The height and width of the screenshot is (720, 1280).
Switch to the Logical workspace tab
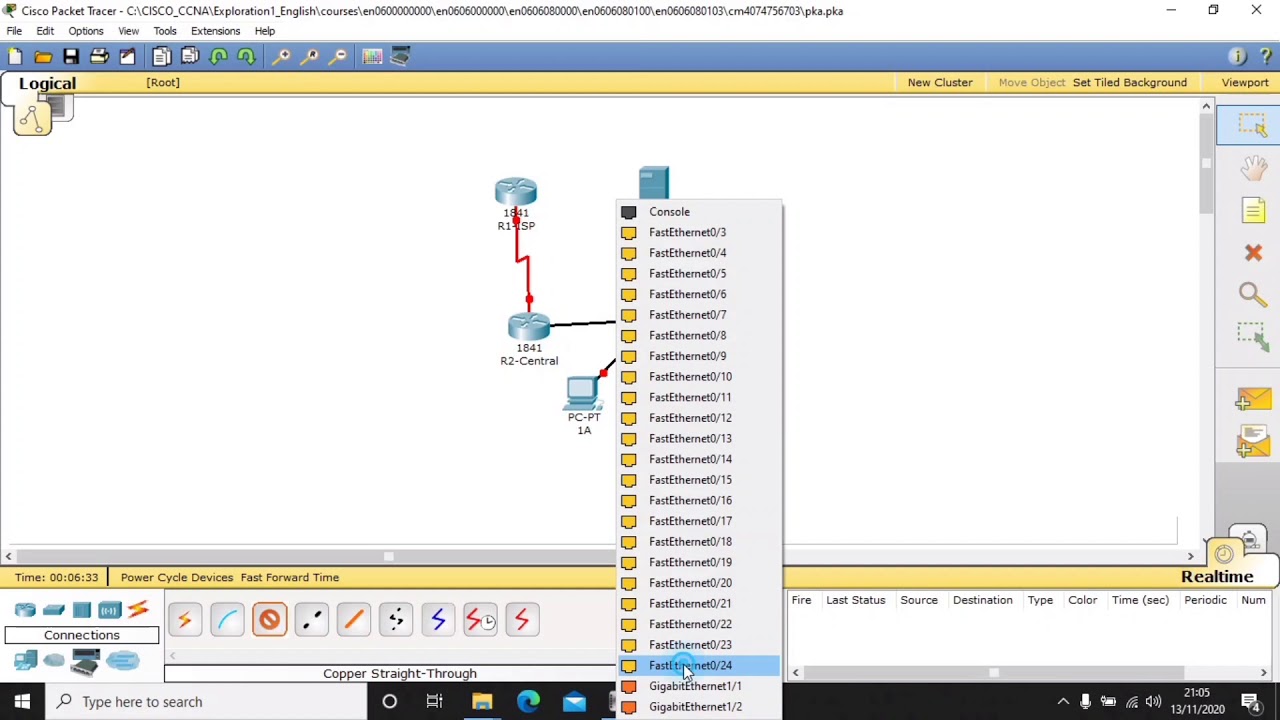coord(47,84)
